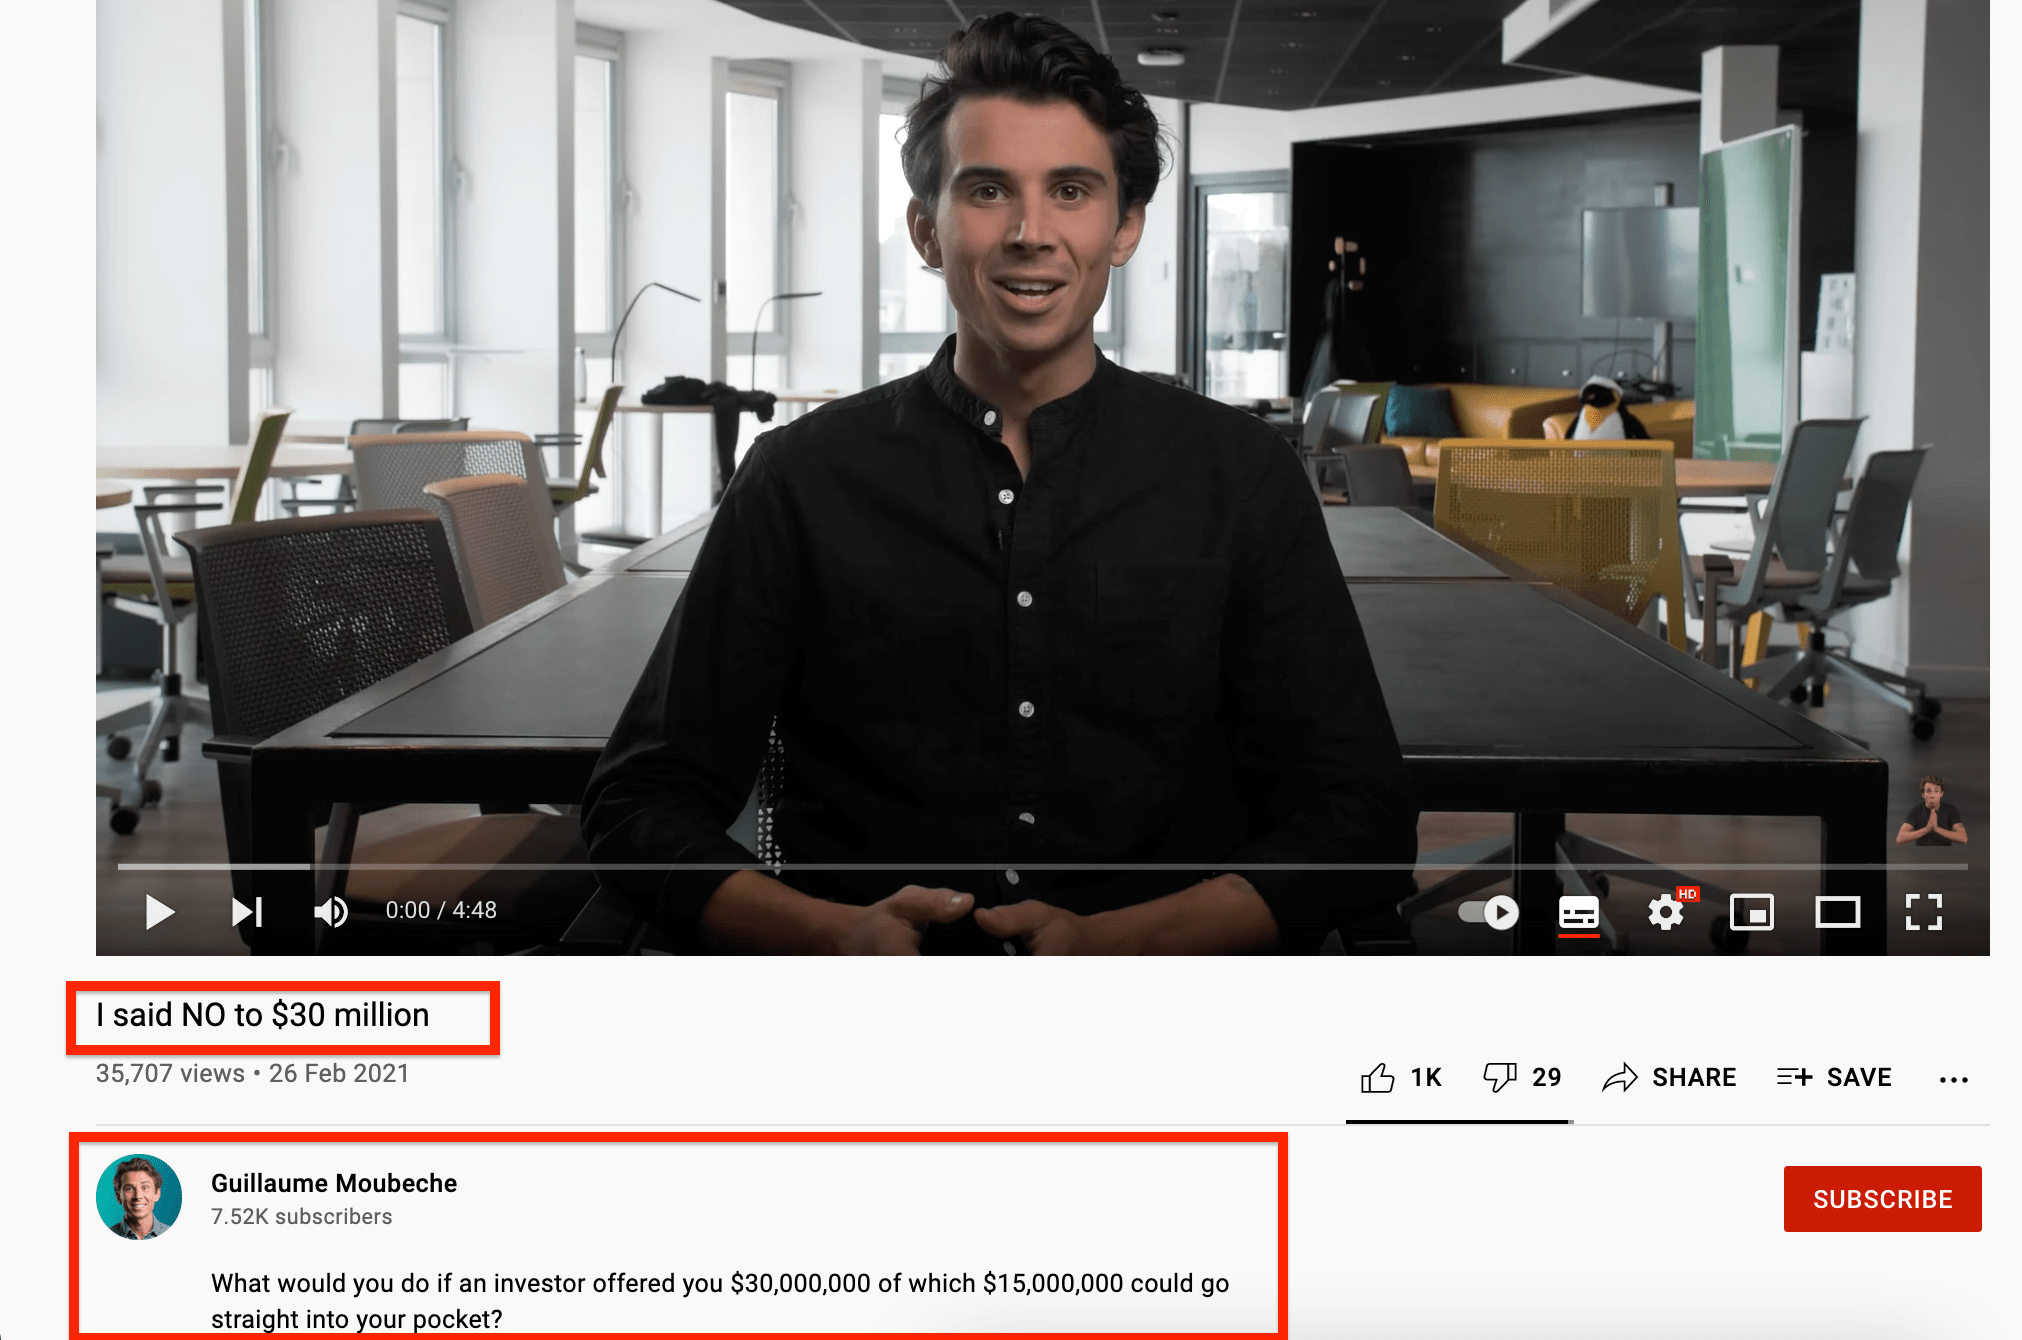The height and width of the screenshot is (1340, 2022).
Task: Dislike the video with thumbs down
Action: pyautogui.click(x=1522, y=1077)
